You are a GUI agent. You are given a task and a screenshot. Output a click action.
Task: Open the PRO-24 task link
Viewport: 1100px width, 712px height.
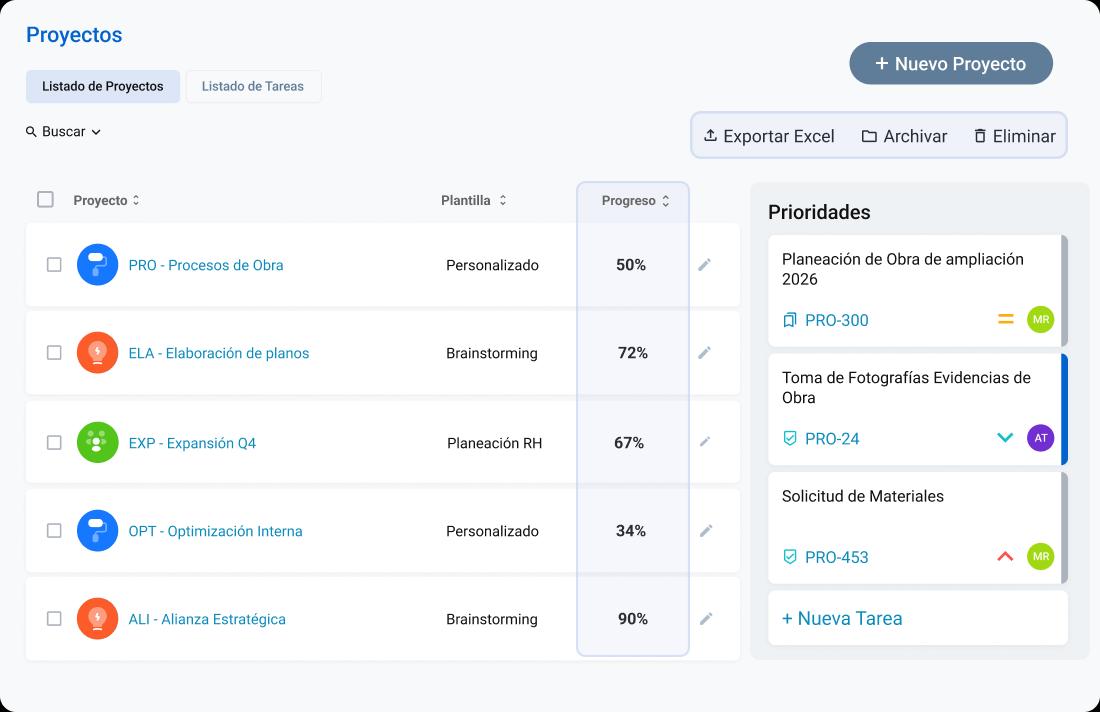832,438
